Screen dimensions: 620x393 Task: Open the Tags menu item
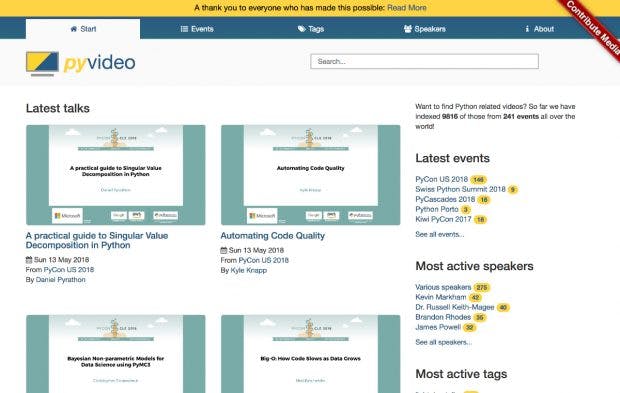311,29
